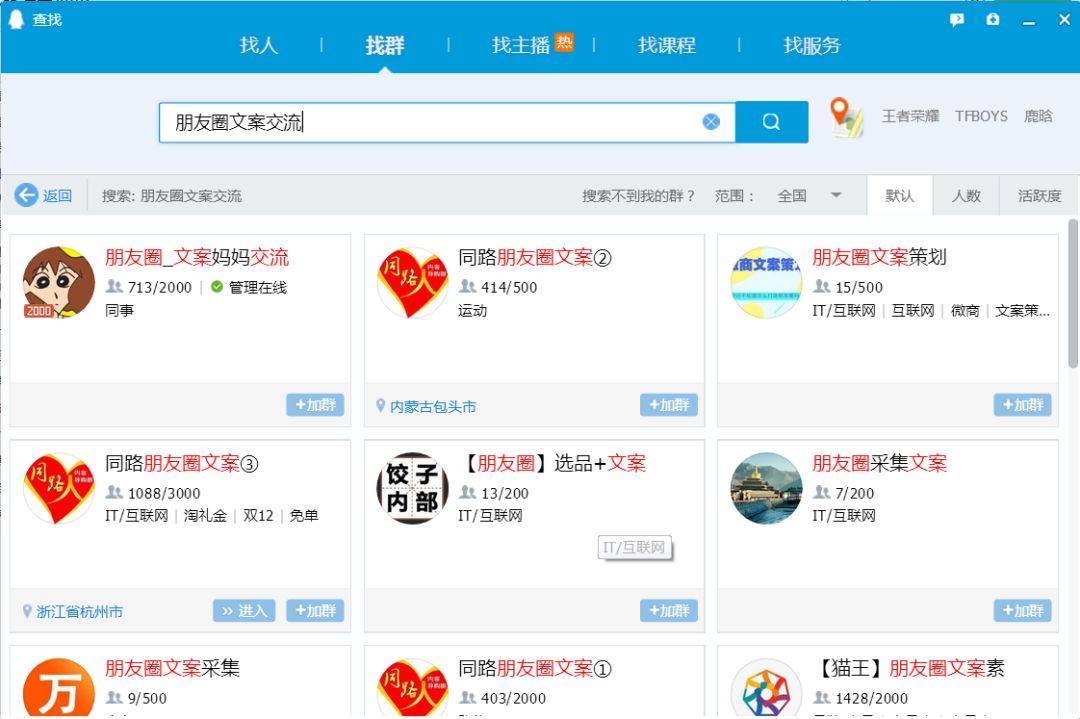Join group 朋友圈_文案妈妈交流 via 加群
The width and height of the screenshot is (1080, 719).
[x=315, y=404]
